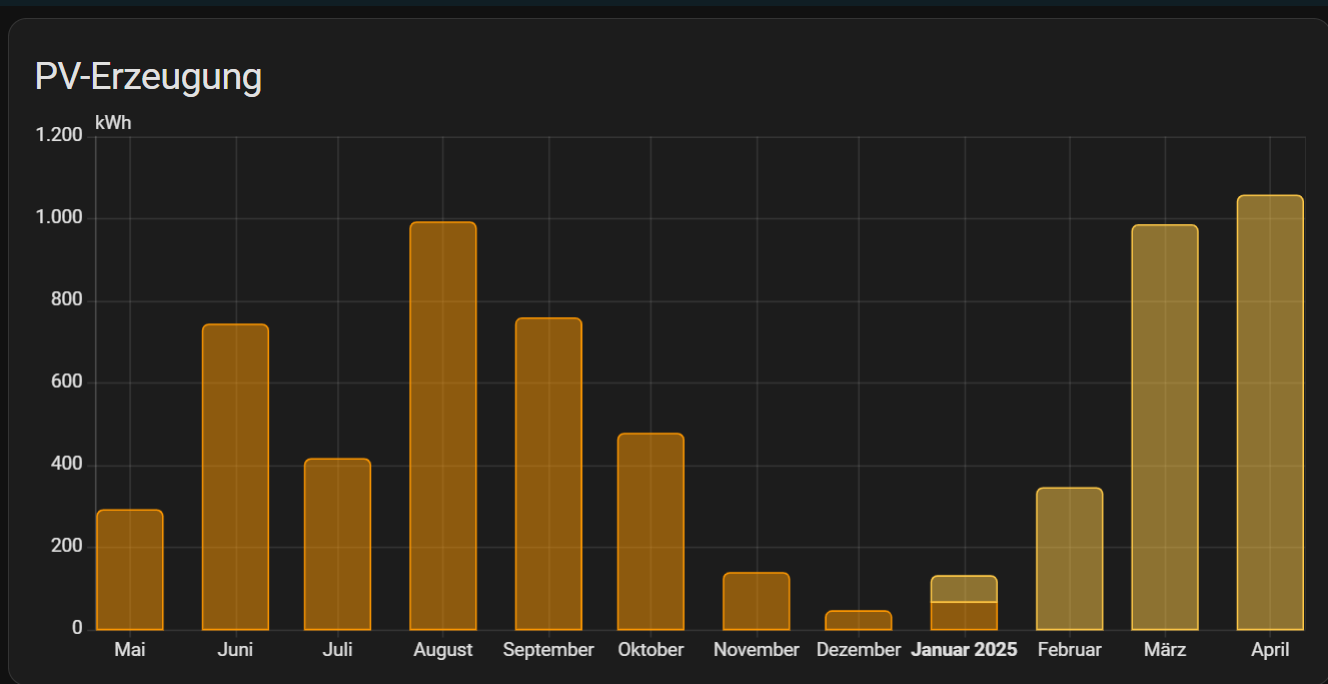Screen dimensions: 1328x684
Task: Click the kWh unit label
Action: point(113,123)
